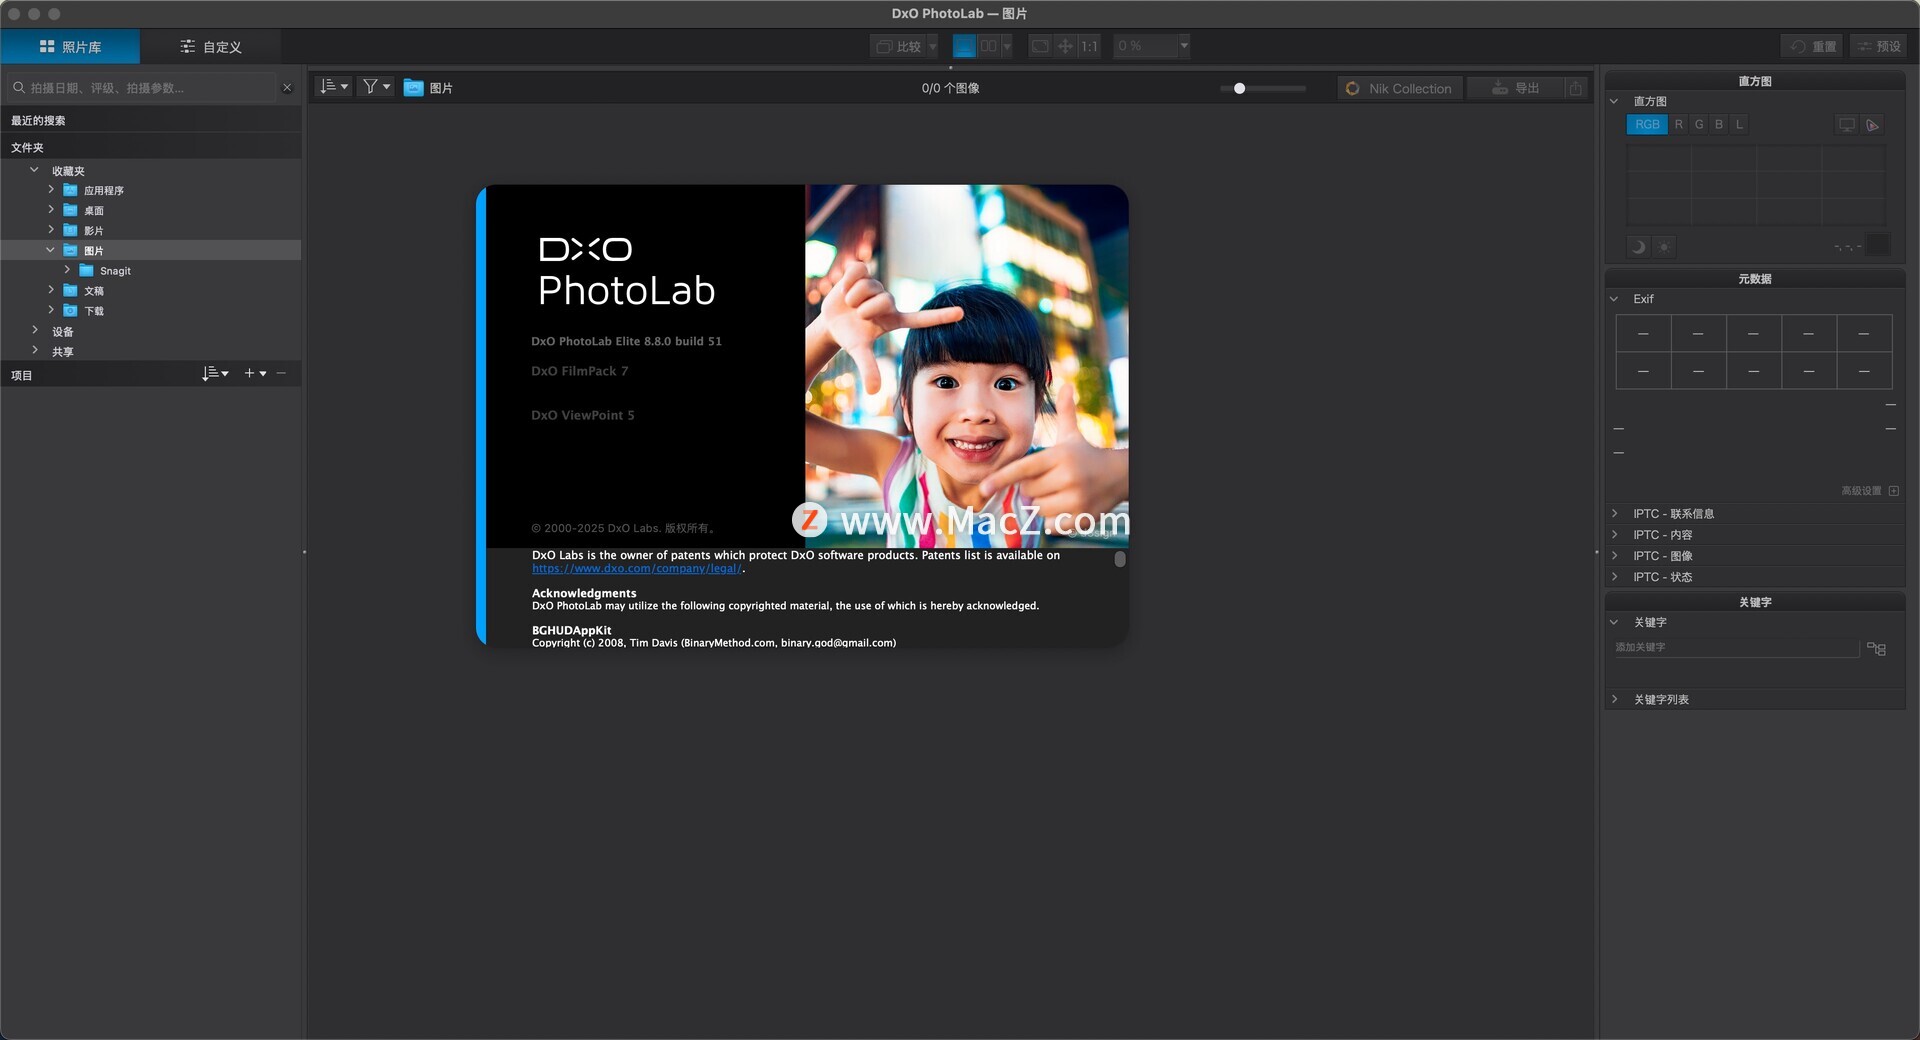Collapse the 图片 folder chevron
Viewport: 1920px width, 1040px height.
pos(50,250)
